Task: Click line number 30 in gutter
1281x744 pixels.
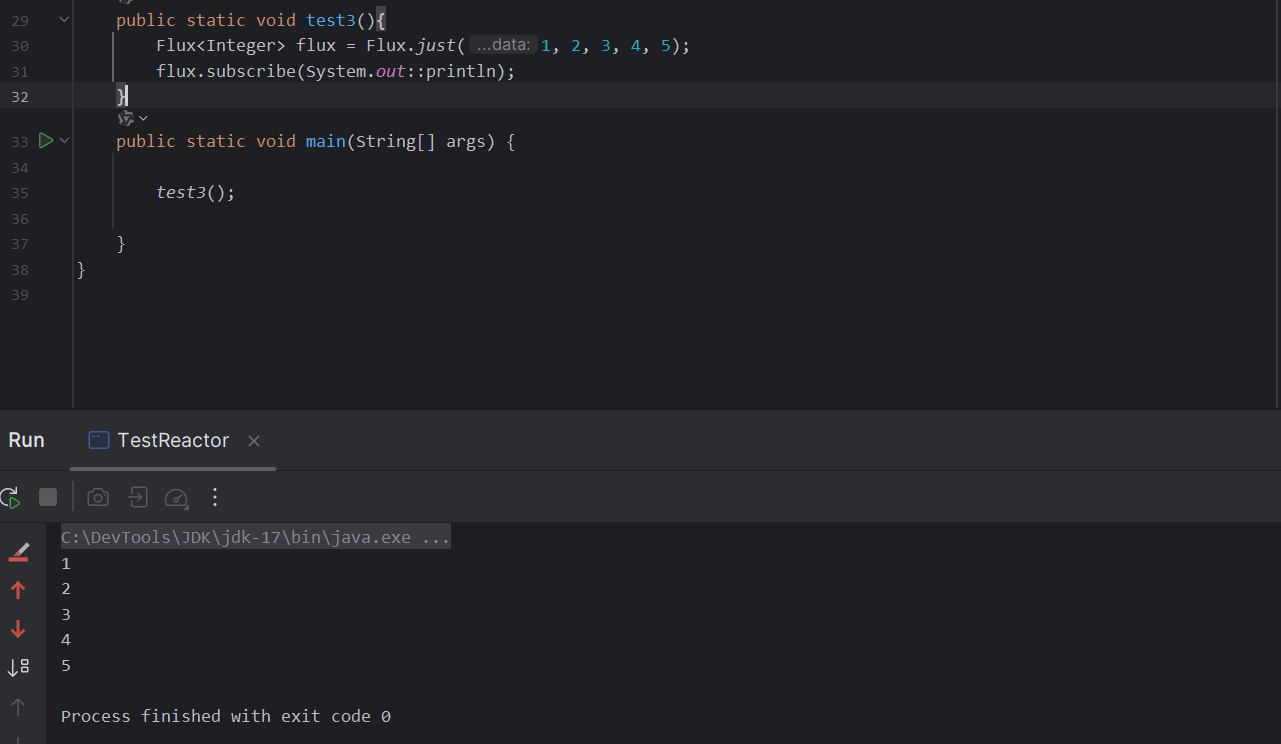Action: click(x=20, y=46)
